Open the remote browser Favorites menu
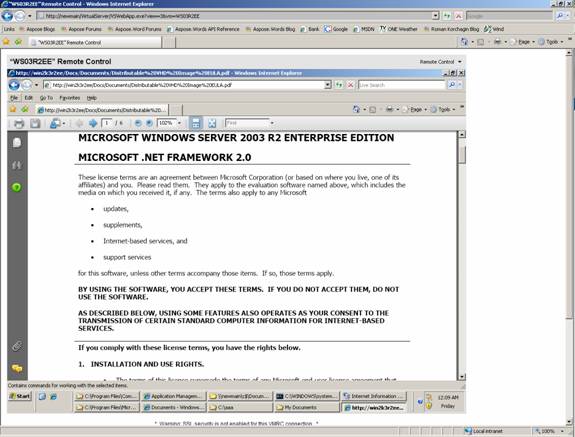The width and height of the screenshot is (575, 437). [x=70, y=98]
